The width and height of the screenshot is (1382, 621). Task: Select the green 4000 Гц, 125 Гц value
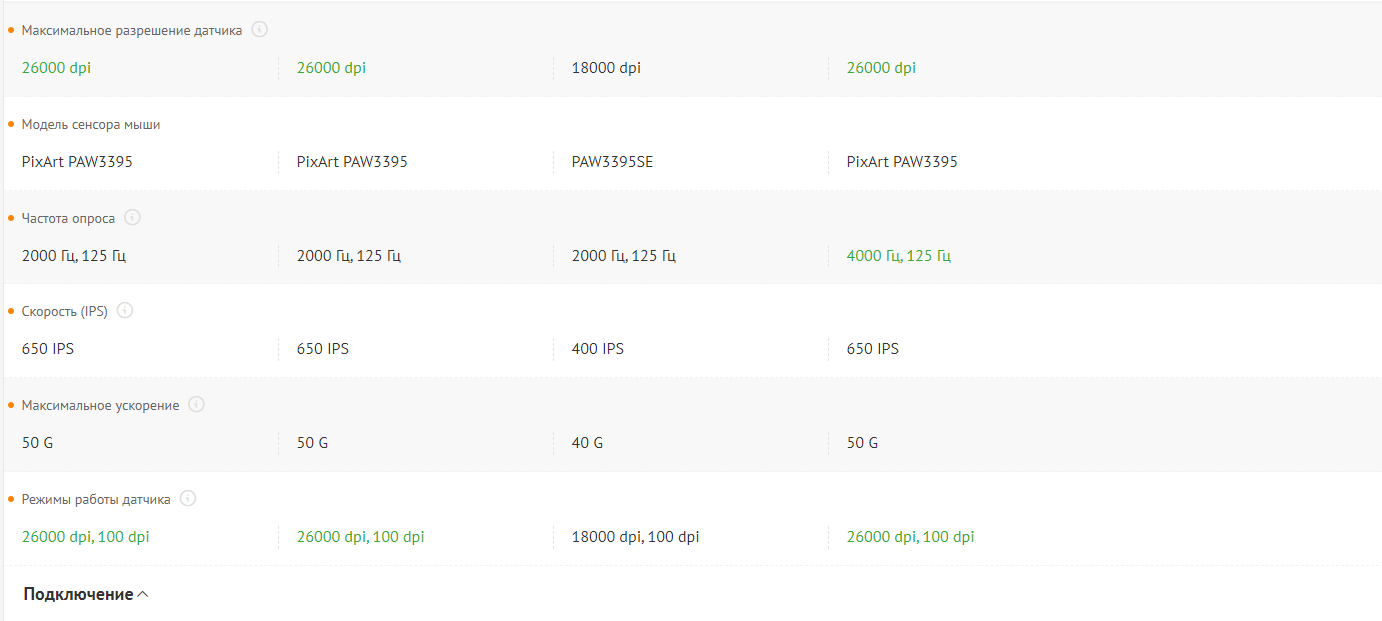[x=898, y=256]
